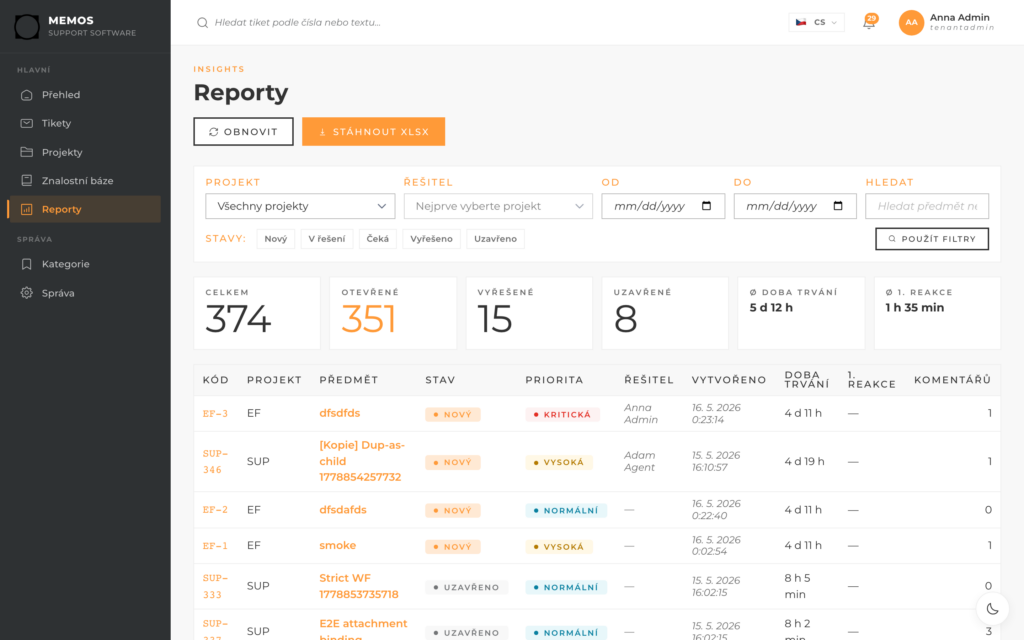This screenshot has height=640, width=1024.
Task: Toggle dark mode moon icon
Action: (993, 609)
